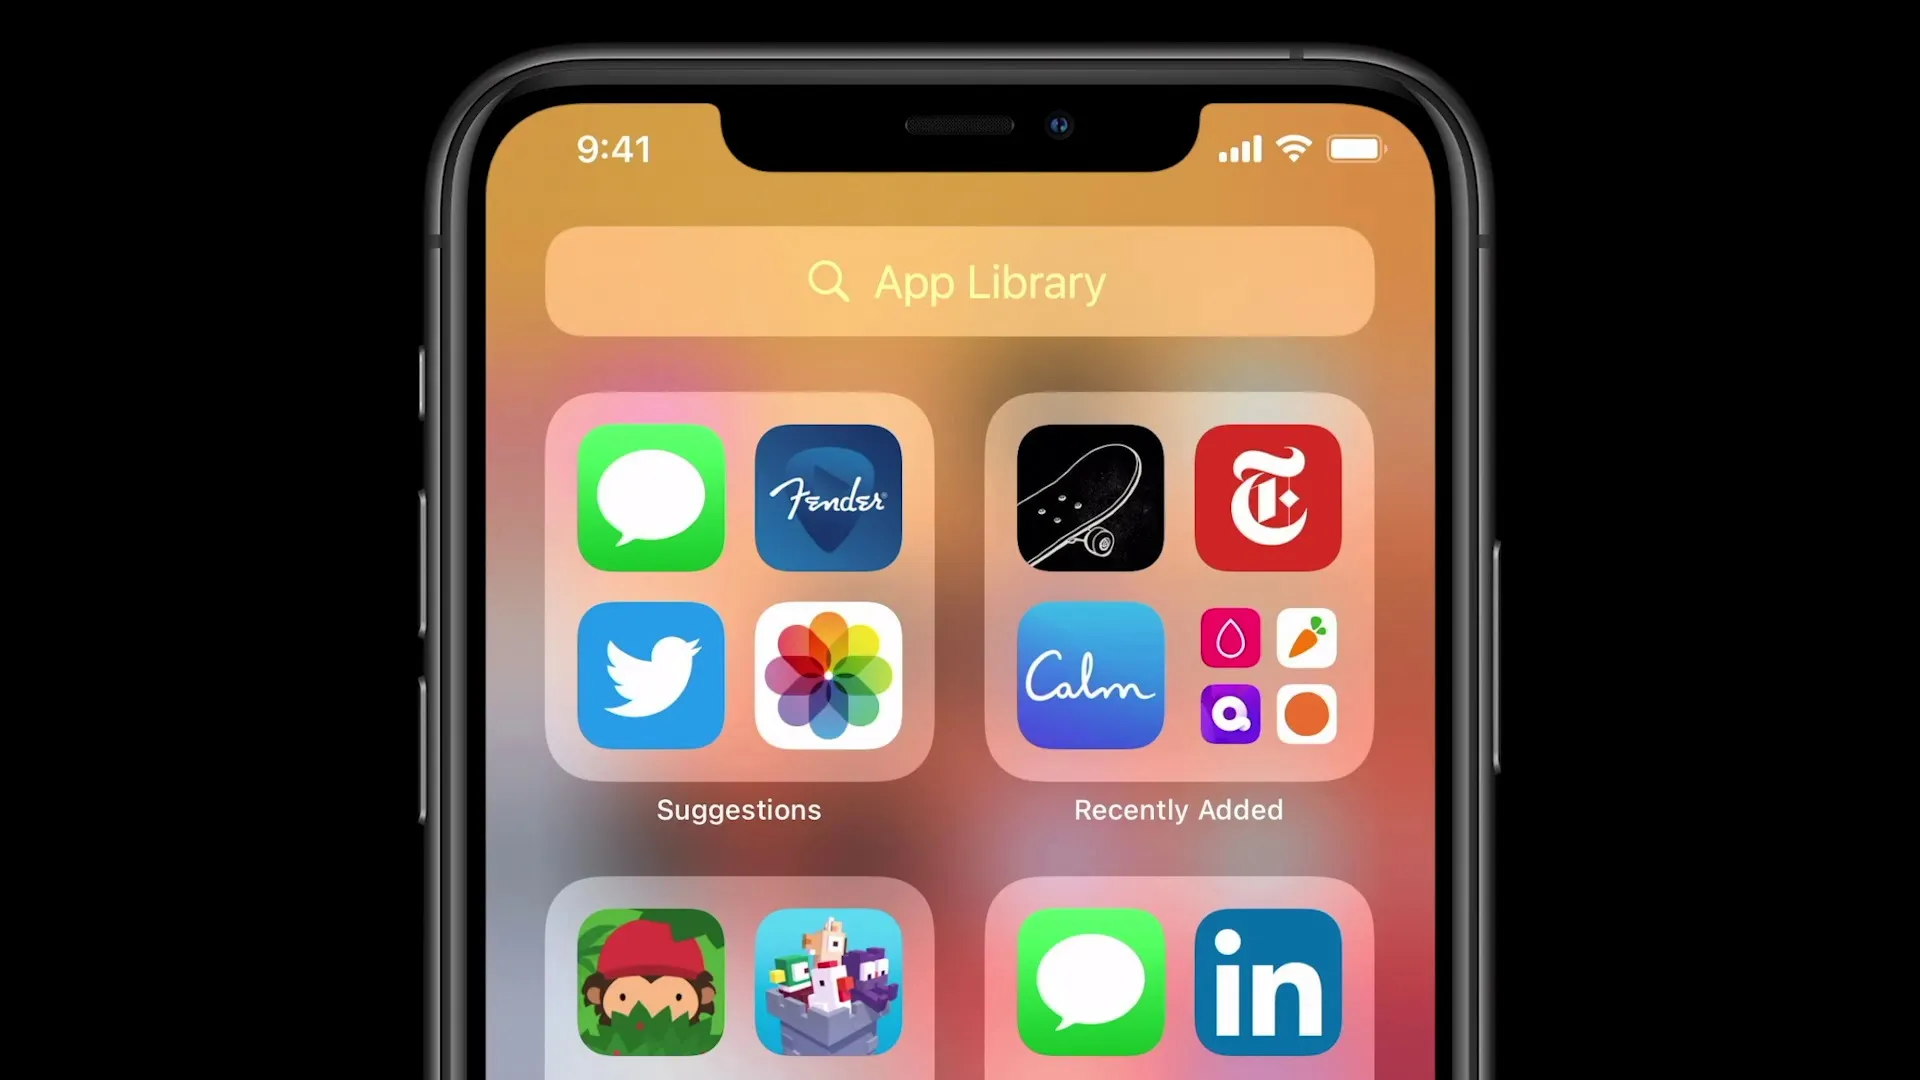This screenshot has width=1920, height=1080.
Task: Open the Messages app
Action: click(651, 498)
